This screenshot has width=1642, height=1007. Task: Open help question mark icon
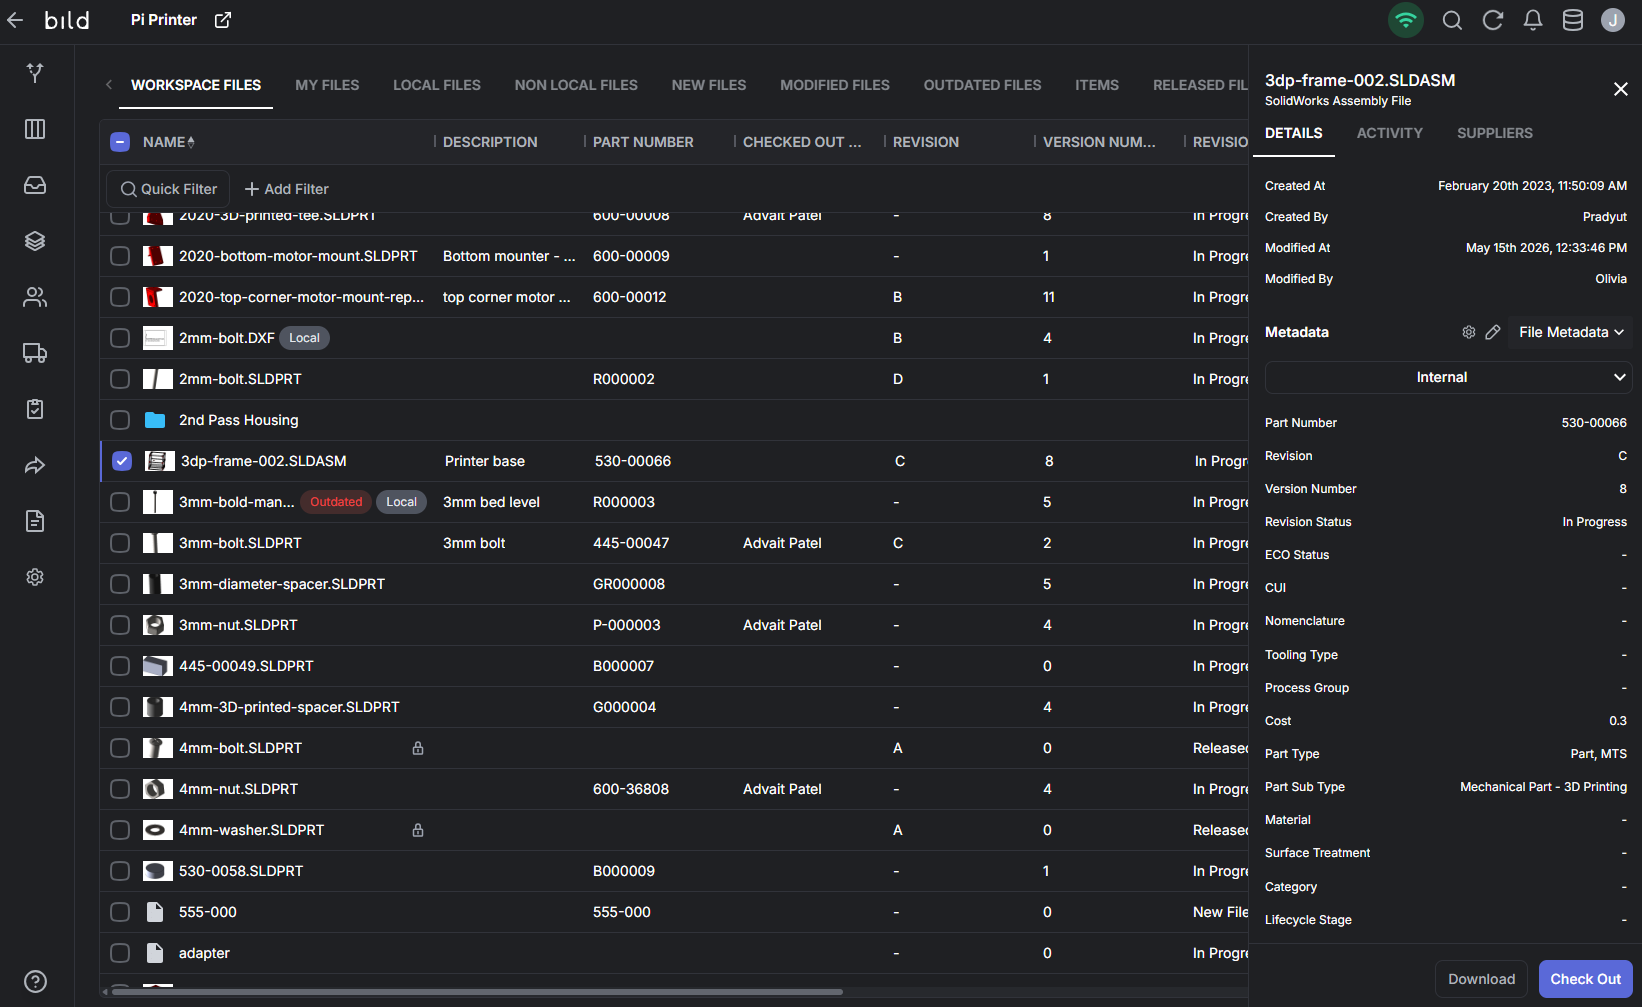point(35,981)
